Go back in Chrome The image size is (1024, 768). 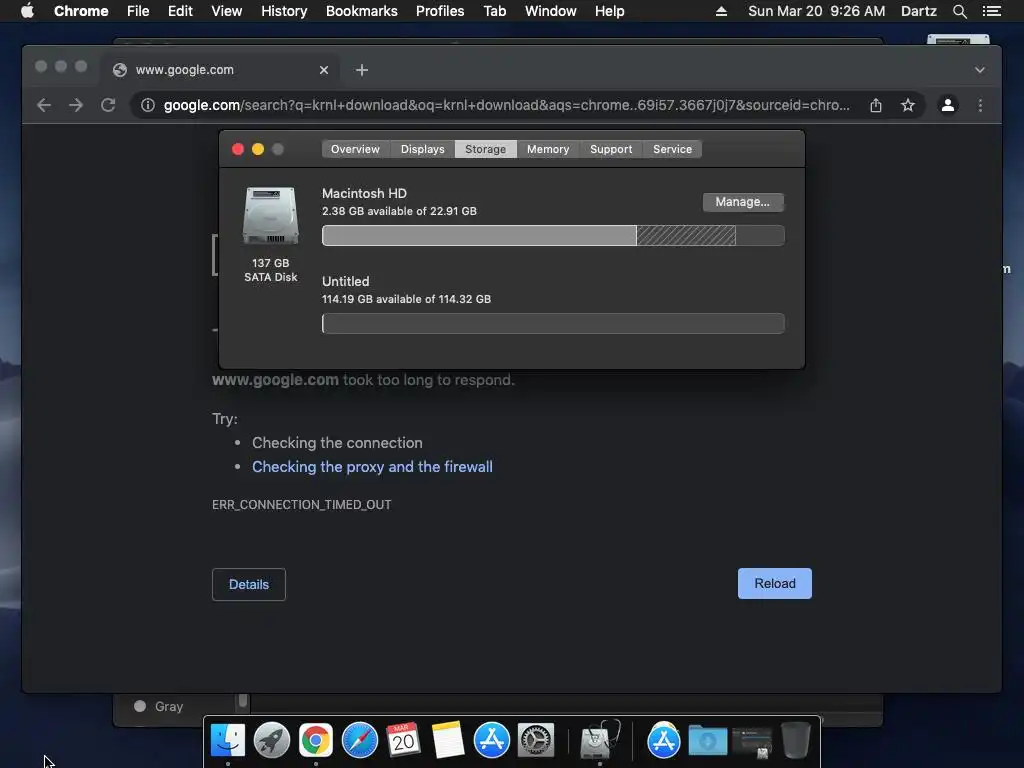click(44, 105)
